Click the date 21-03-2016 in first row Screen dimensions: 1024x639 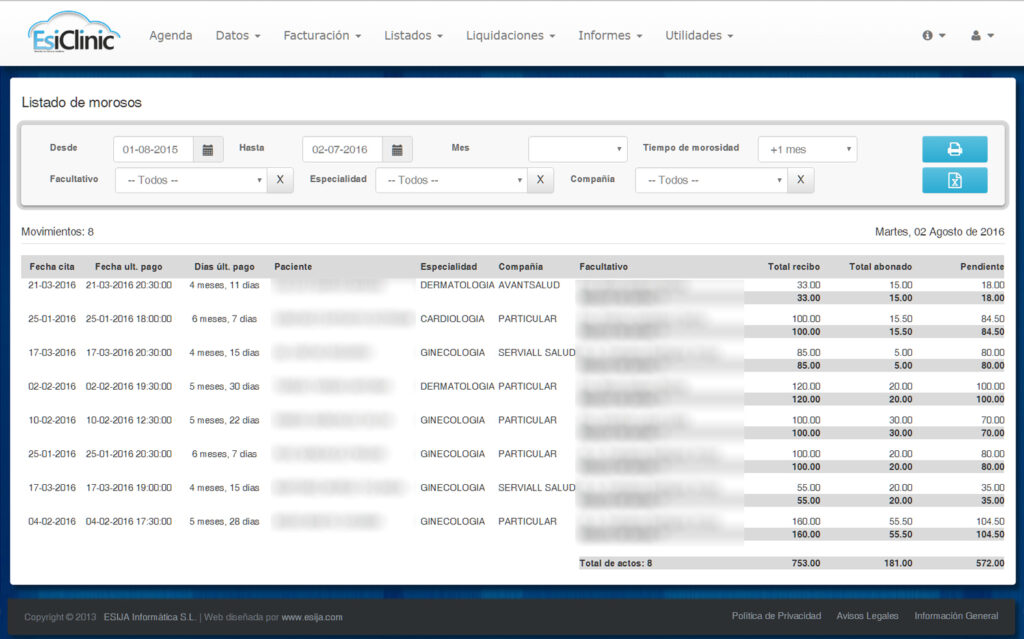[x=52, y=285]
